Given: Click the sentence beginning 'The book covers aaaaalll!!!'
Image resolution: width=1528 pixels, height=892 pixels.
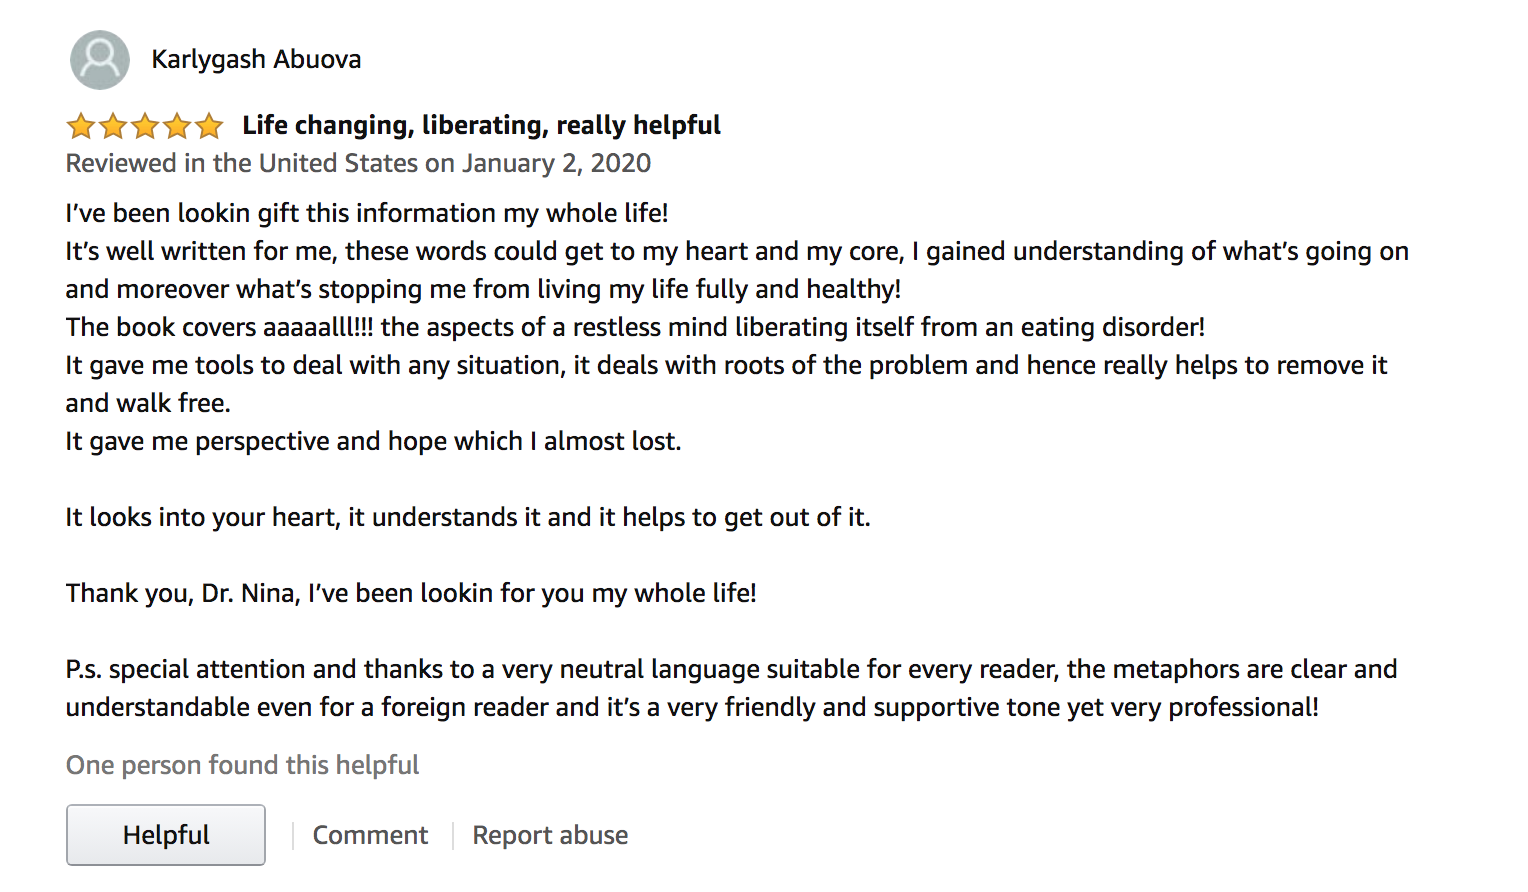Looking at the screenshot, I should [635, 327].
